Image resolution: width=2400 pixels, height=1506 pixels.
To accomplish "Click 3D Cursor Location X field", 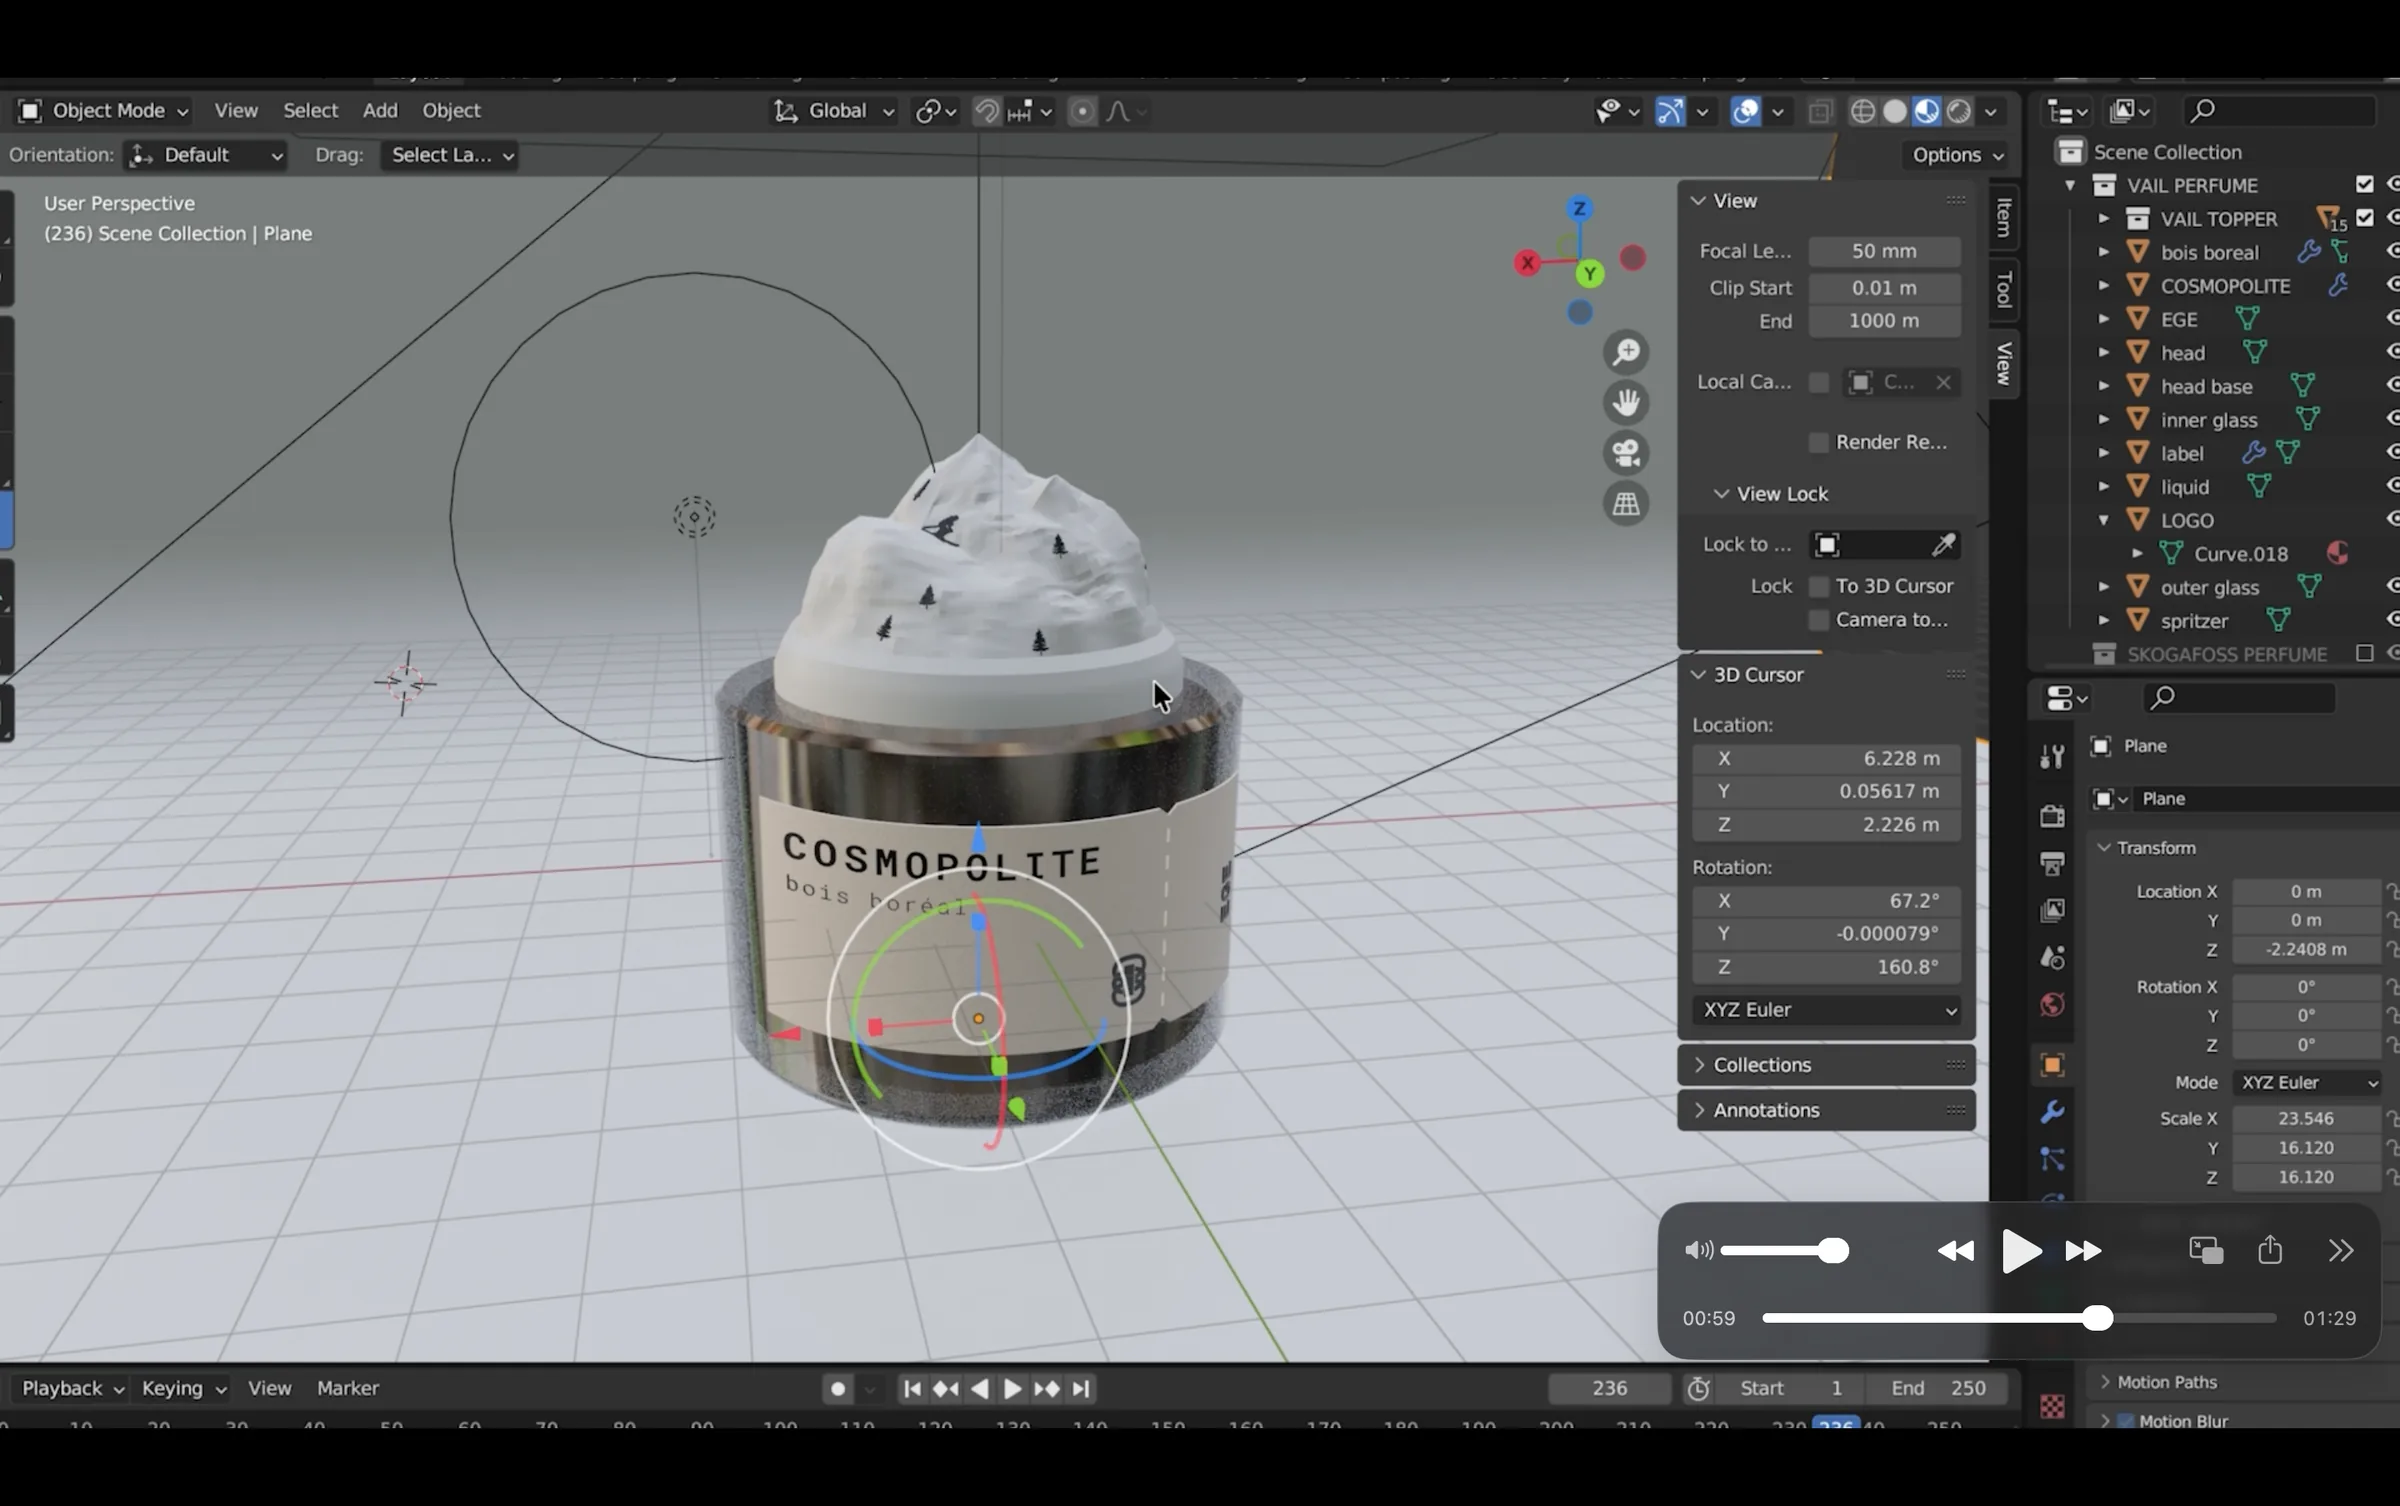I will tap(1826, 758).
